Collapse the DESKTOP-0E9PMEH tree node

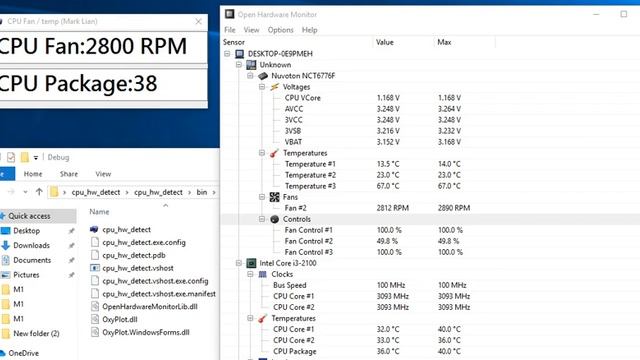[227, 54]
